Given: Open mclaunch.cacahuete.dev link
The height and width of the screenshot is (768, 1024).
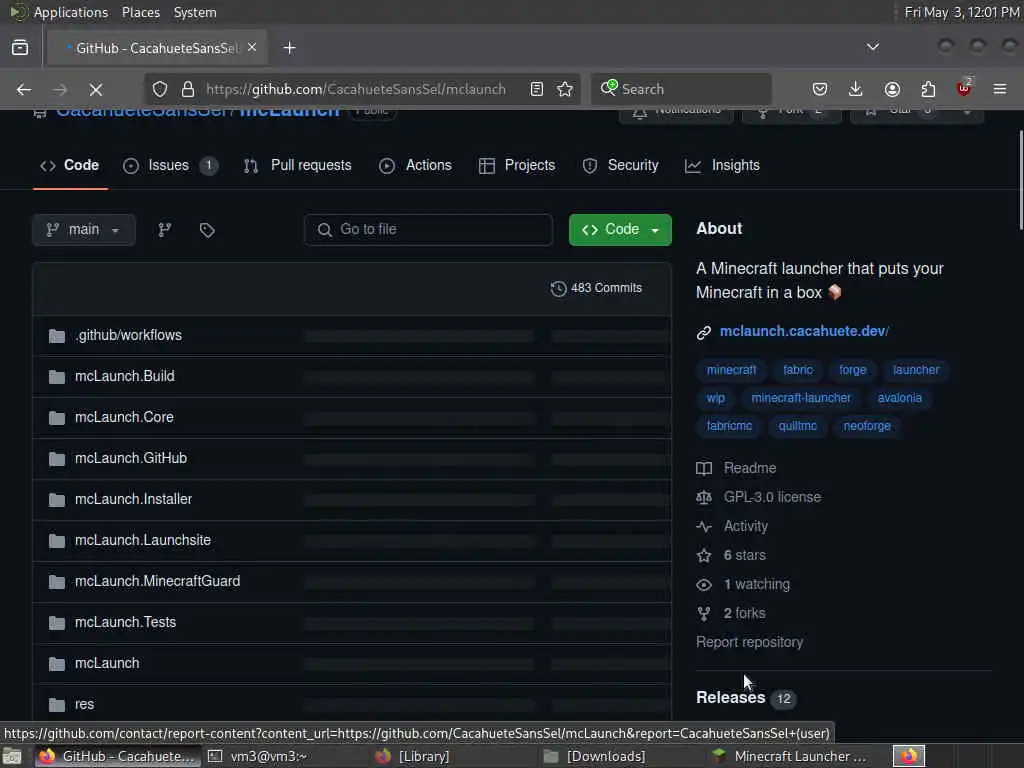Looking at the screenshot, I should point(804,331).
